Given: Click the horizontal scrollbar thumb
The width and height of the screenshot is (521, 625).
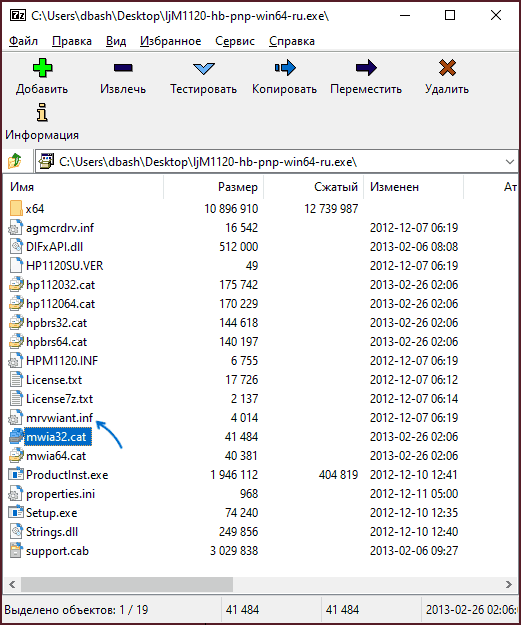Looking at the screenshot, I should click(x=127, y=584).
